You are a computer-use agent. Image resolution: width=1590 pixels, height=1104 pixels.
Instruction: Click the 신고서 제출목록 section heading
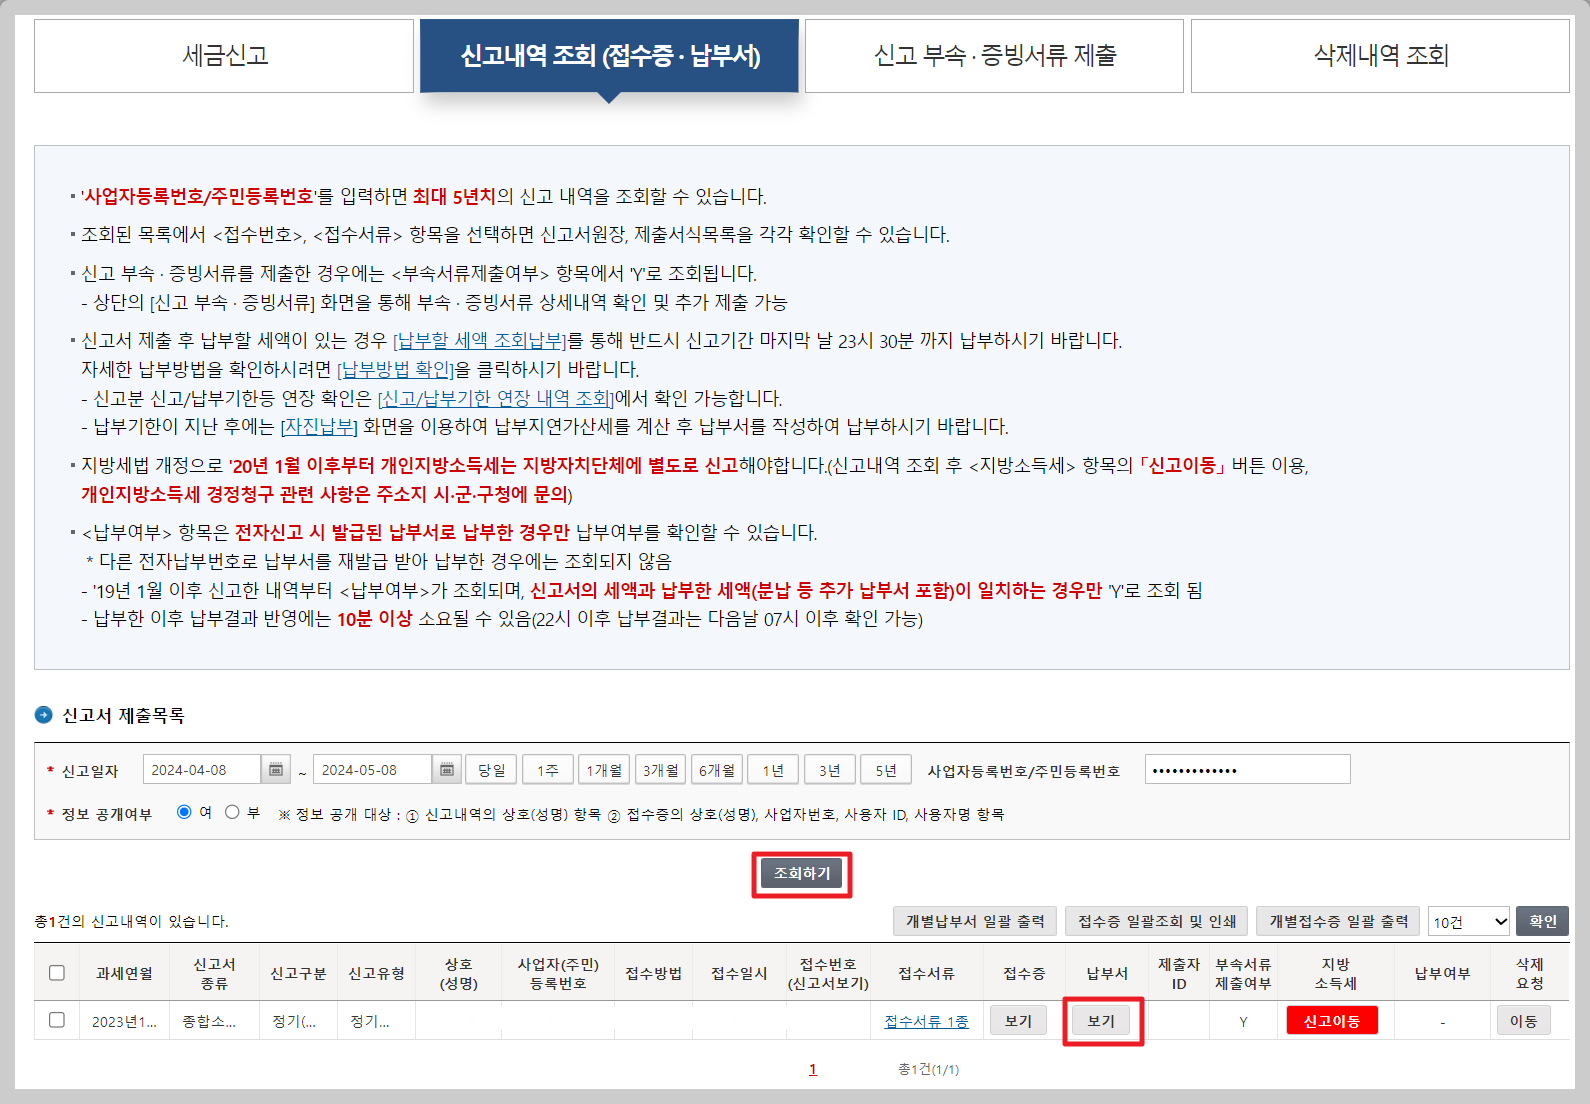pos(123,715)
